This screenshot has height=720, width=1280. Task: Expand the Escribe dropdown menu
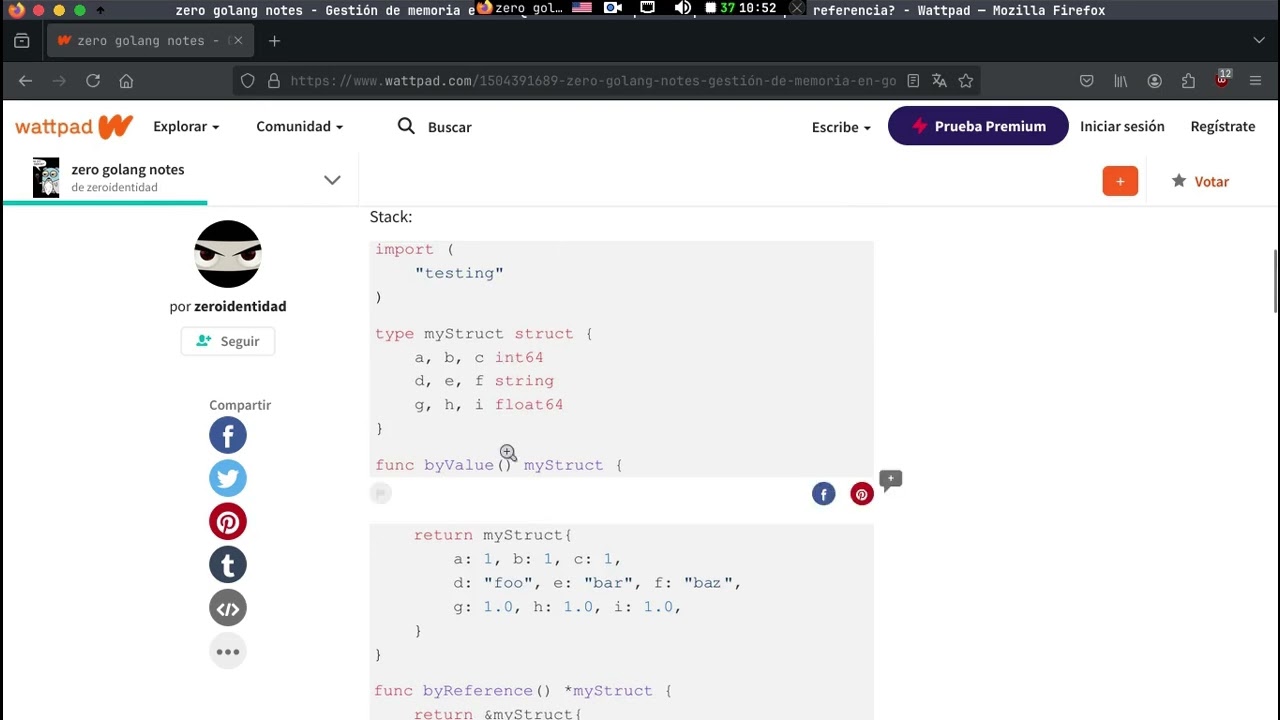841,127
